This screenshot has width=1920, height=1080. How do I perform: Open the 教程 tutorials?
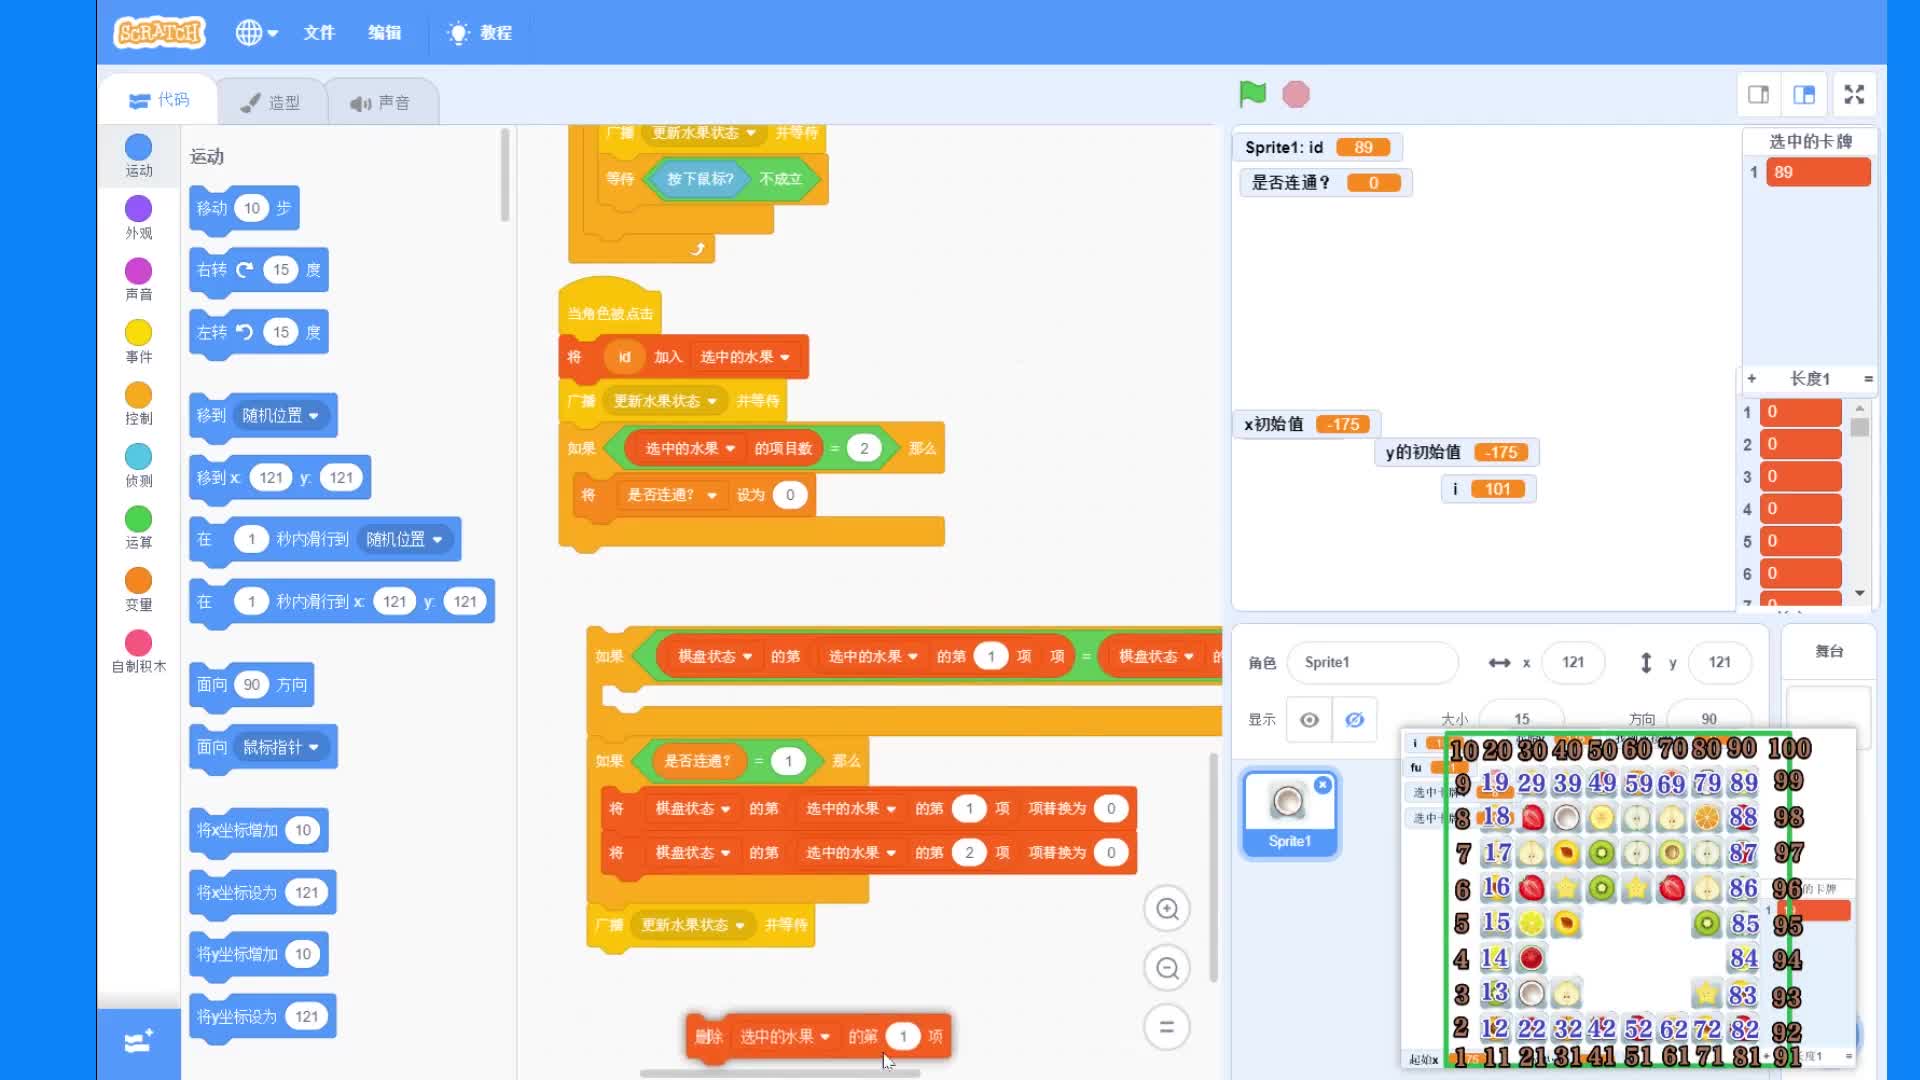[x=480, y=32]
